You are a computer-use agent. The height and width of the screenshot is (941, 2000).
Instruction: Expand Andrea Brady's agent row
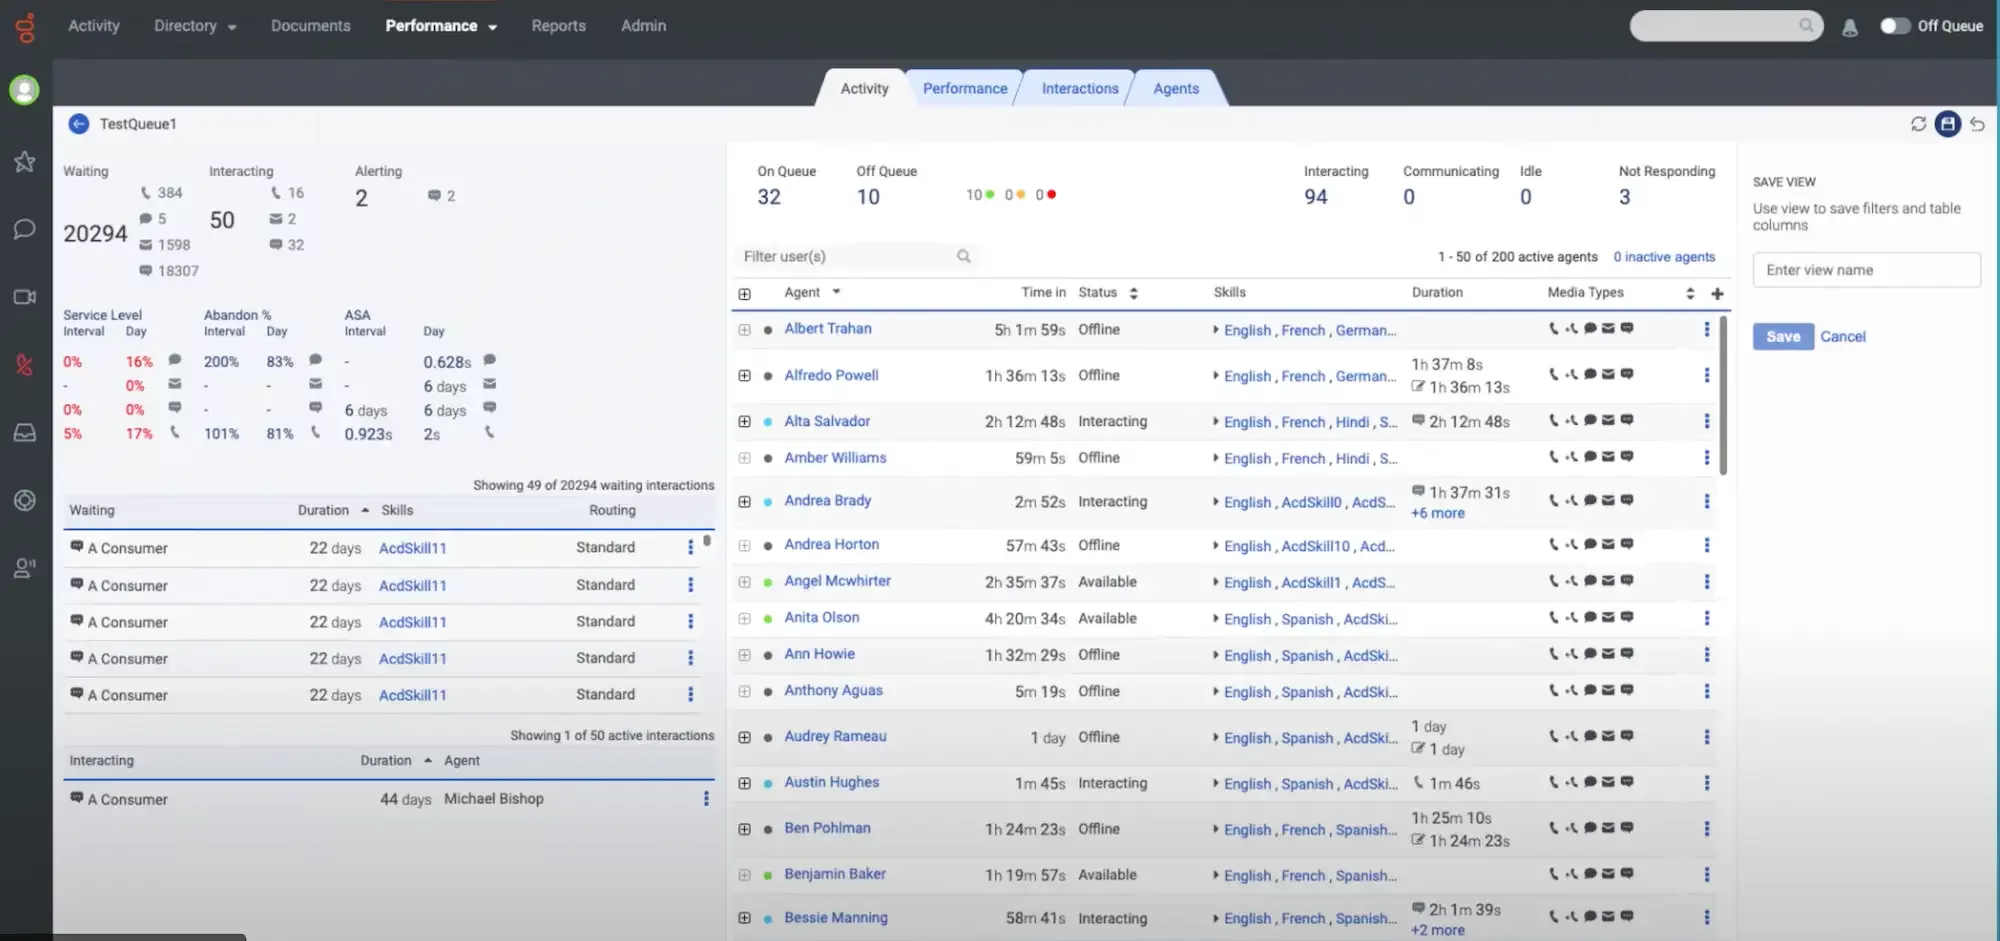[x=744, y=501]
